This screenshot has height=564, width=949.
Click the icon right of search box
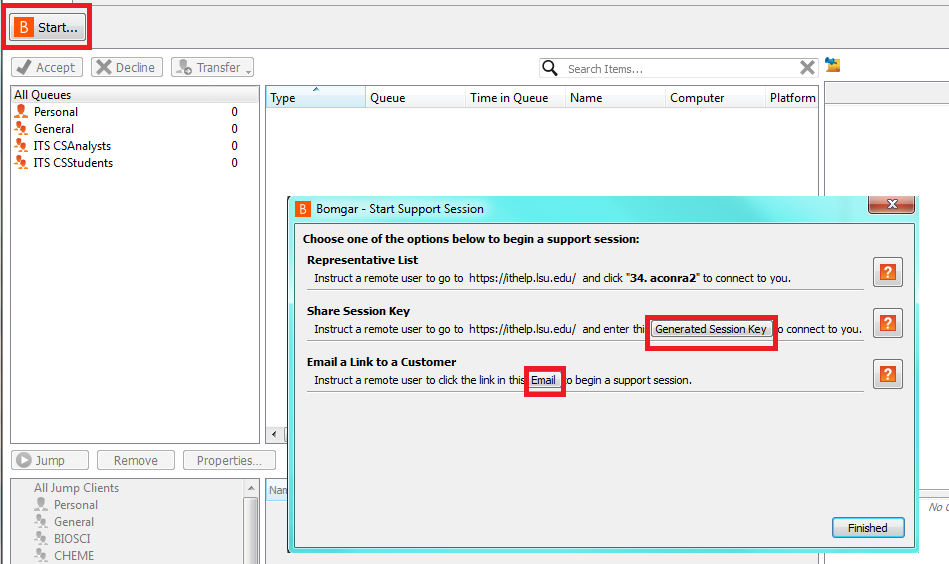[x=833, y=65]
